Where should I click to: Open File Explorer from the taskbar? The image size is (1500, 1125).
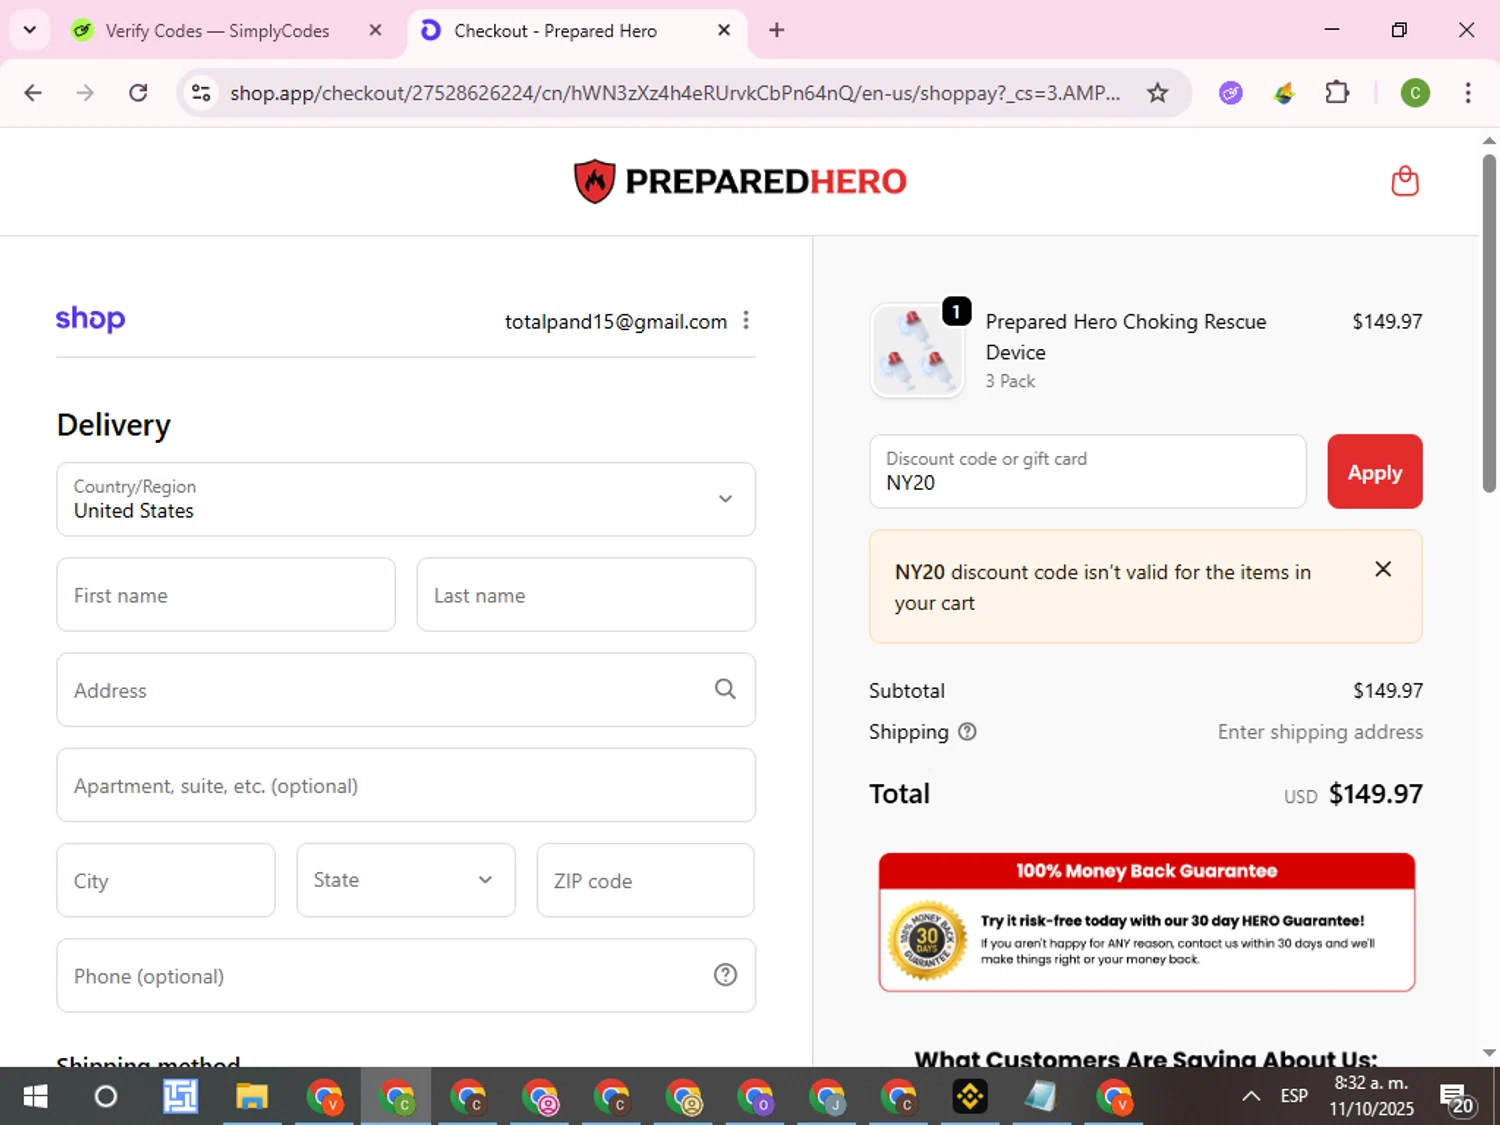pos(252,1097)
